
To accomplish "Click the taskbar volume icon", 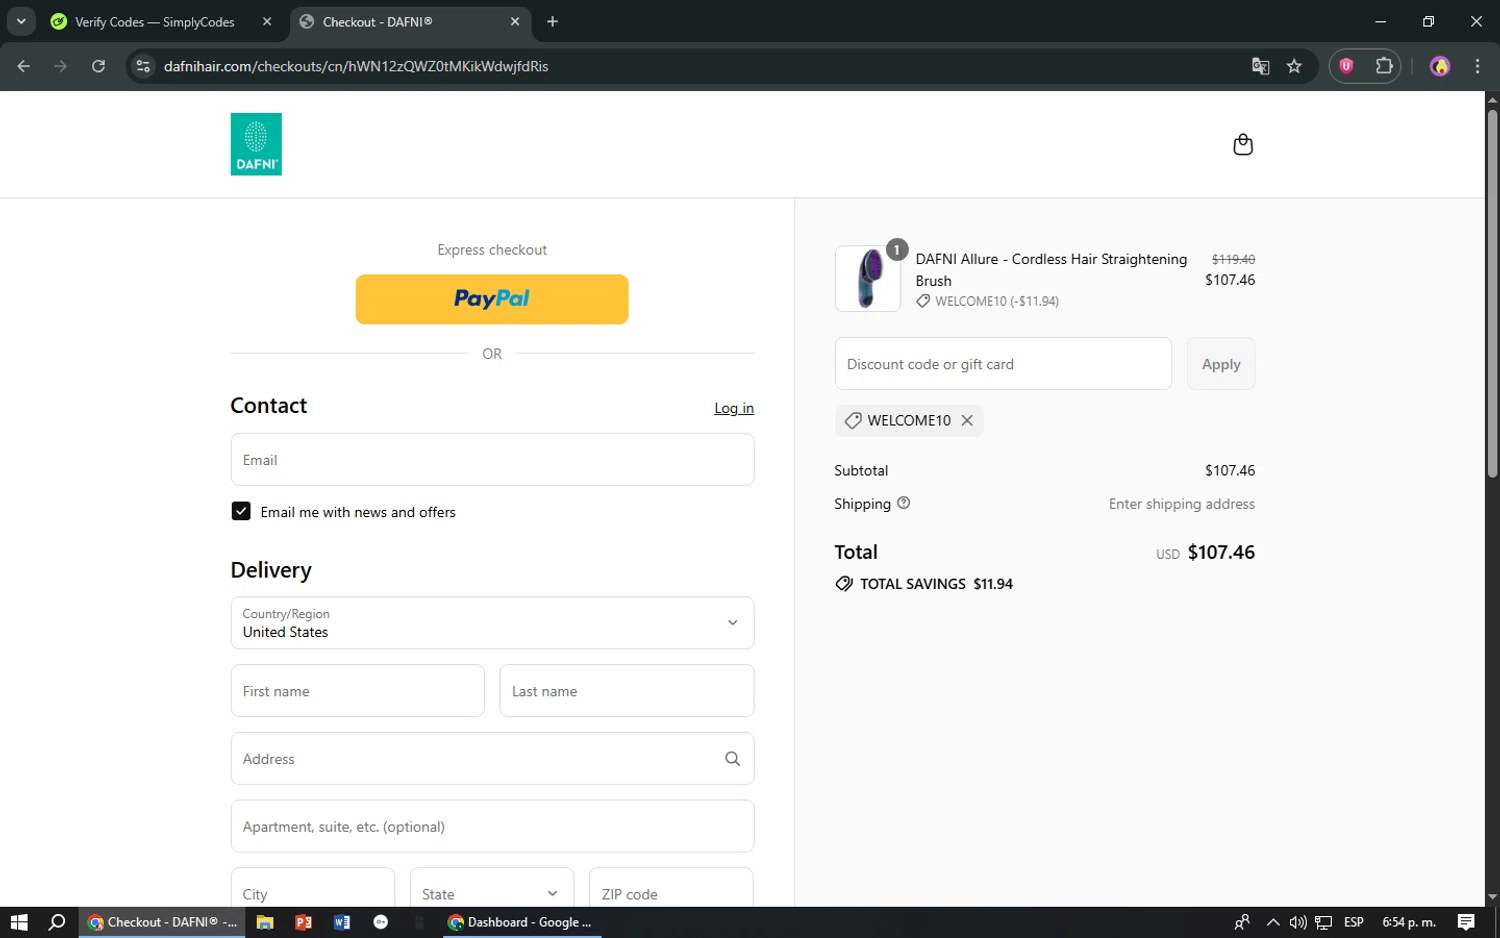I will pyautogui.click(x=1298, y=922).
